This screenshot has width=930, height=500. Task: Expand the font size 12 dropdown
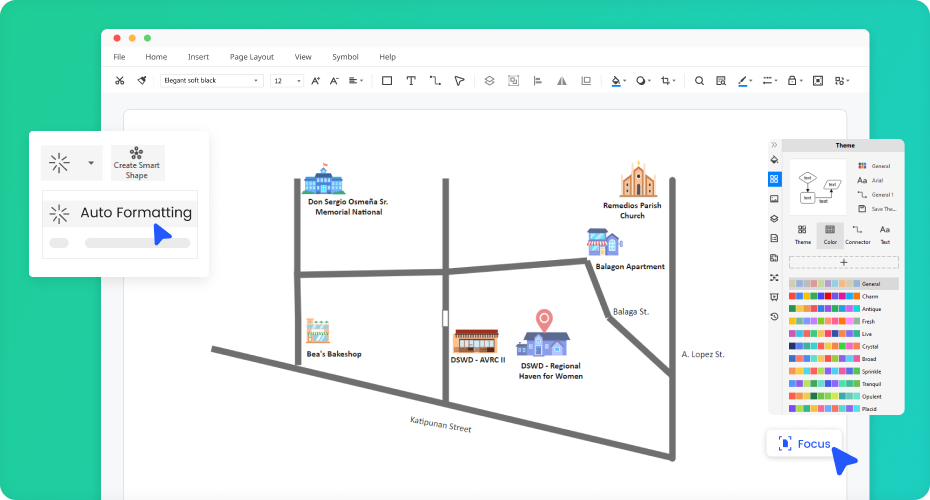point(287,81)
